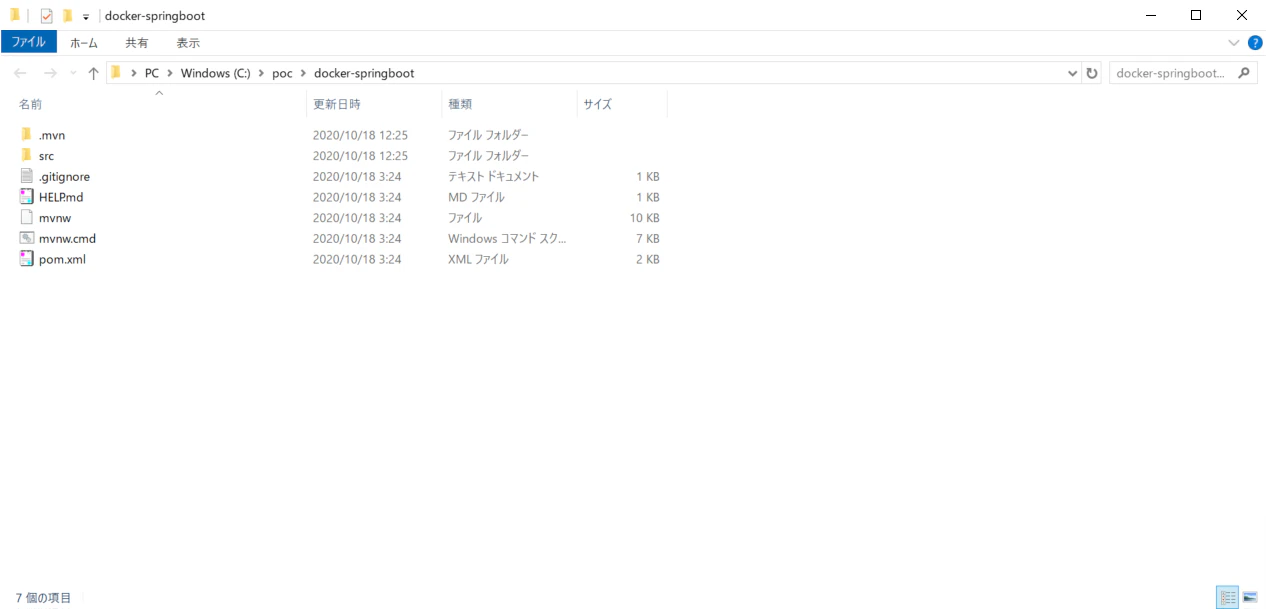The height and width of the screenshot is (609, 1266).
Task: Expand chevron after poc in path
Action: tap(303, 73)
